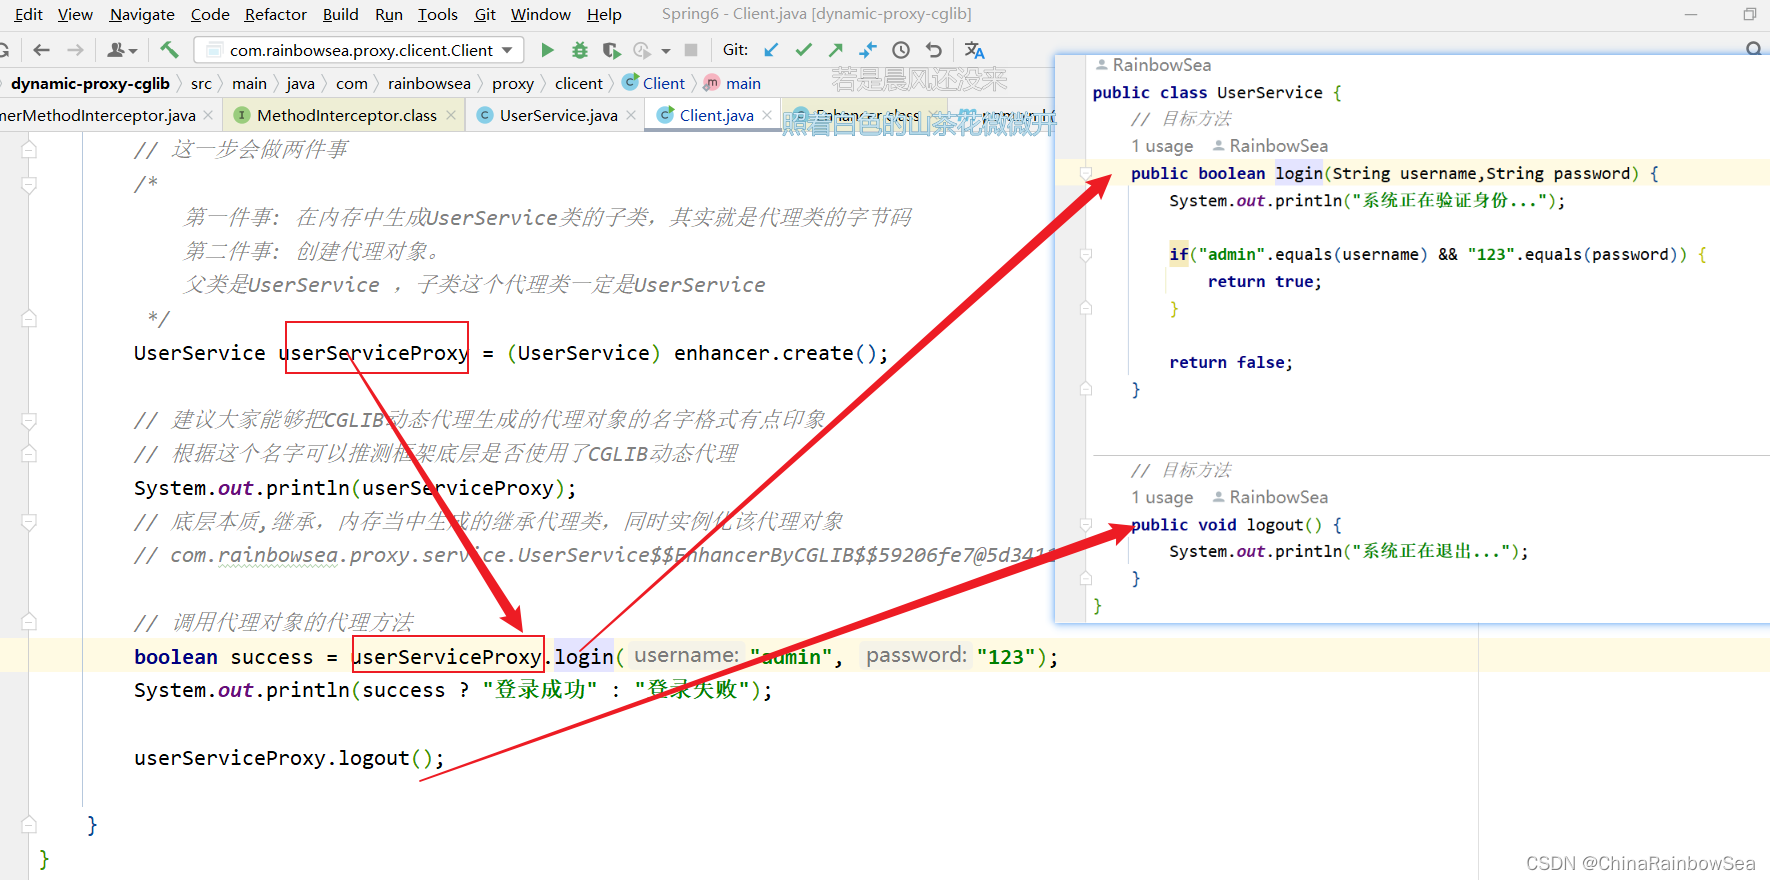This screenshot has width=1770, height=880.
Task: Collapse the block comment at /* line
Action: point(29,185)
